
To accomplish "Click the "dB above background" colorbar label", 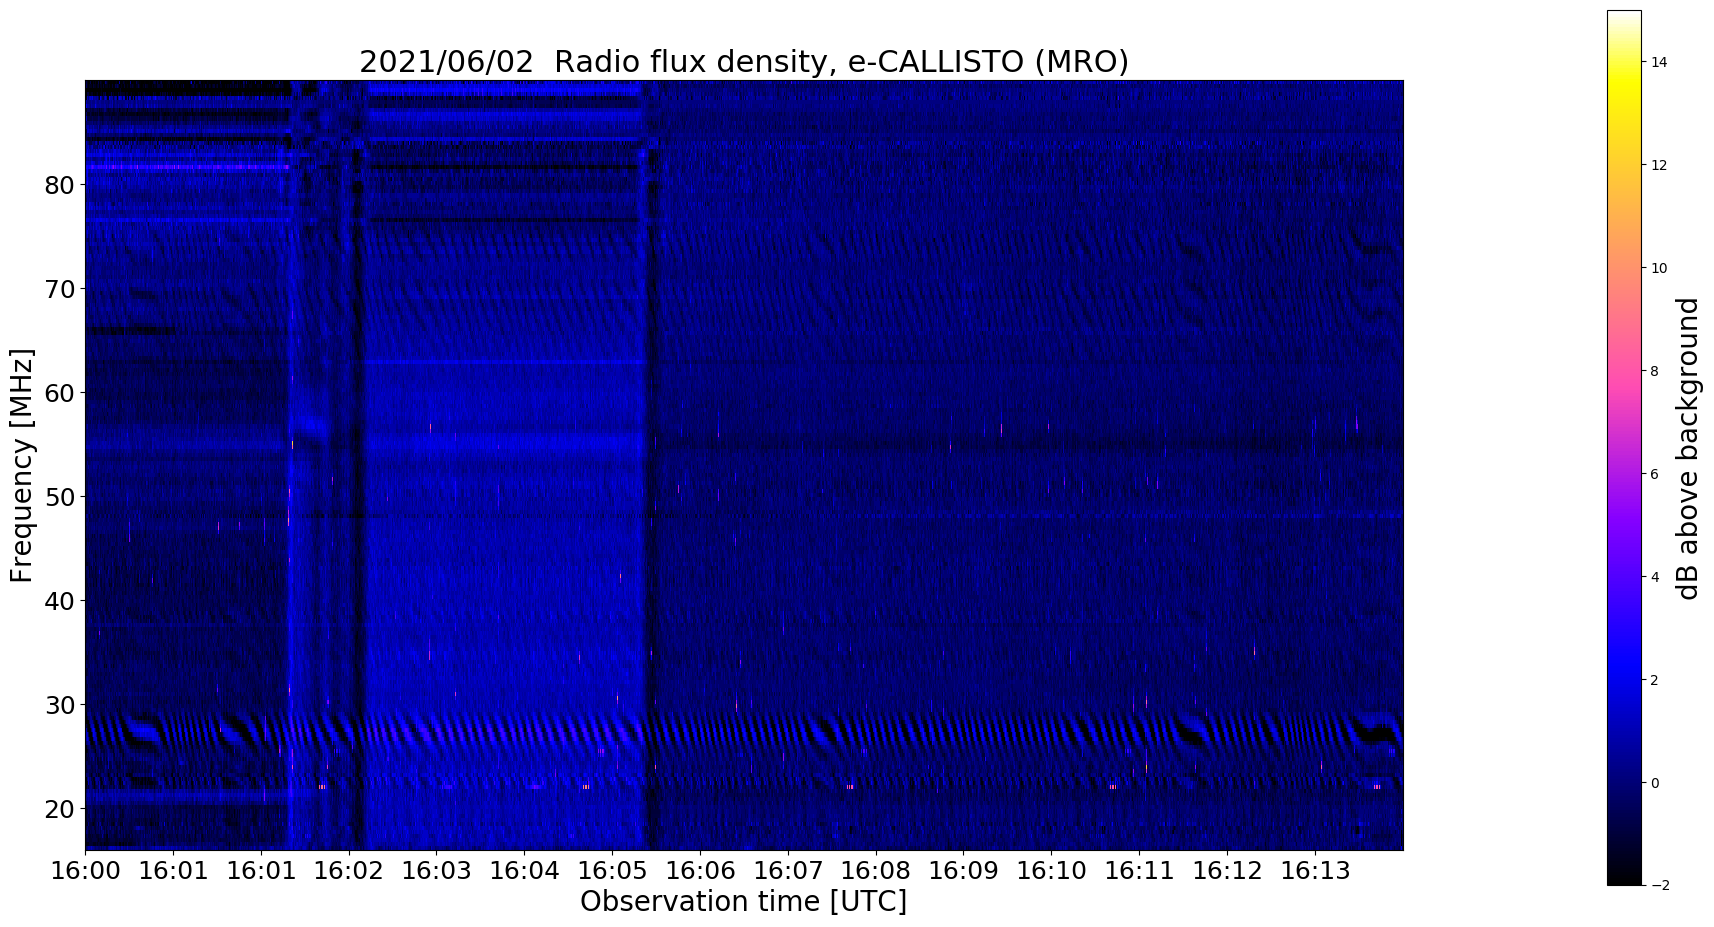I will click(1688, 448).
